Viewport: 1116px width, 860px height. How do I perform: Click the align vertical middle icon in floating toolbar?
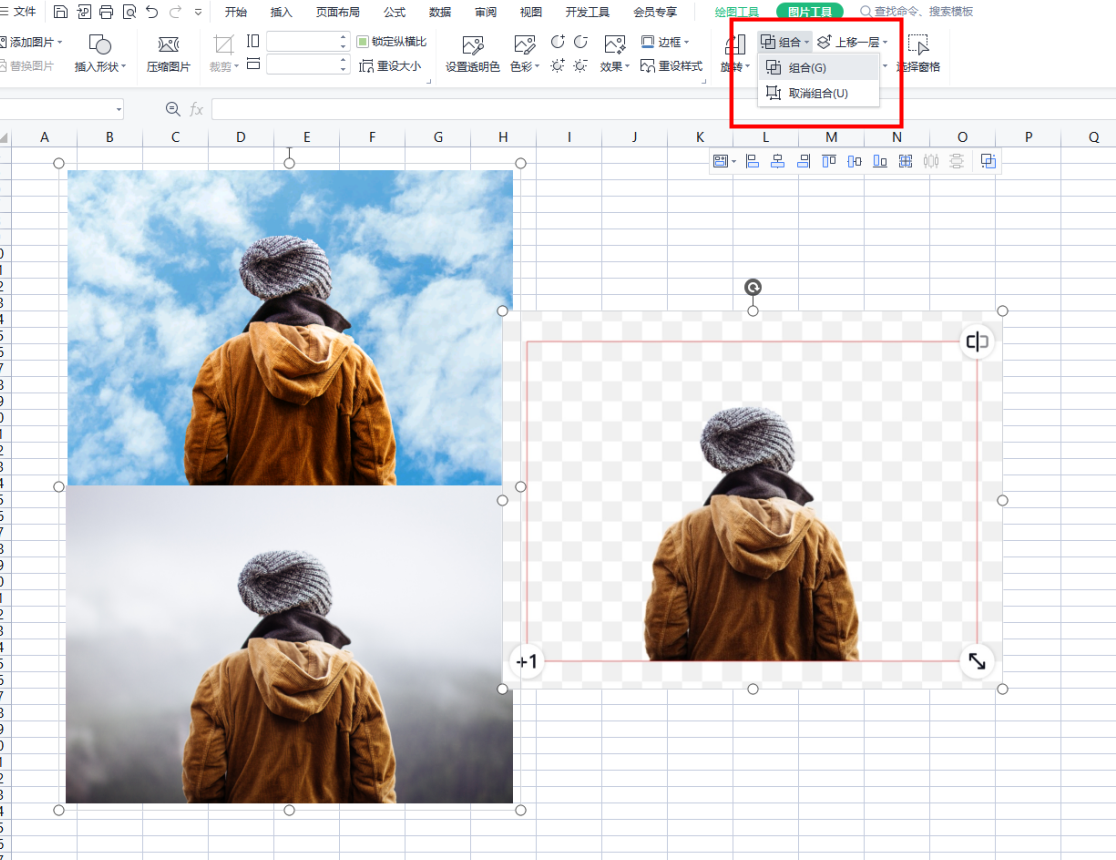click(x=855, y=162)
